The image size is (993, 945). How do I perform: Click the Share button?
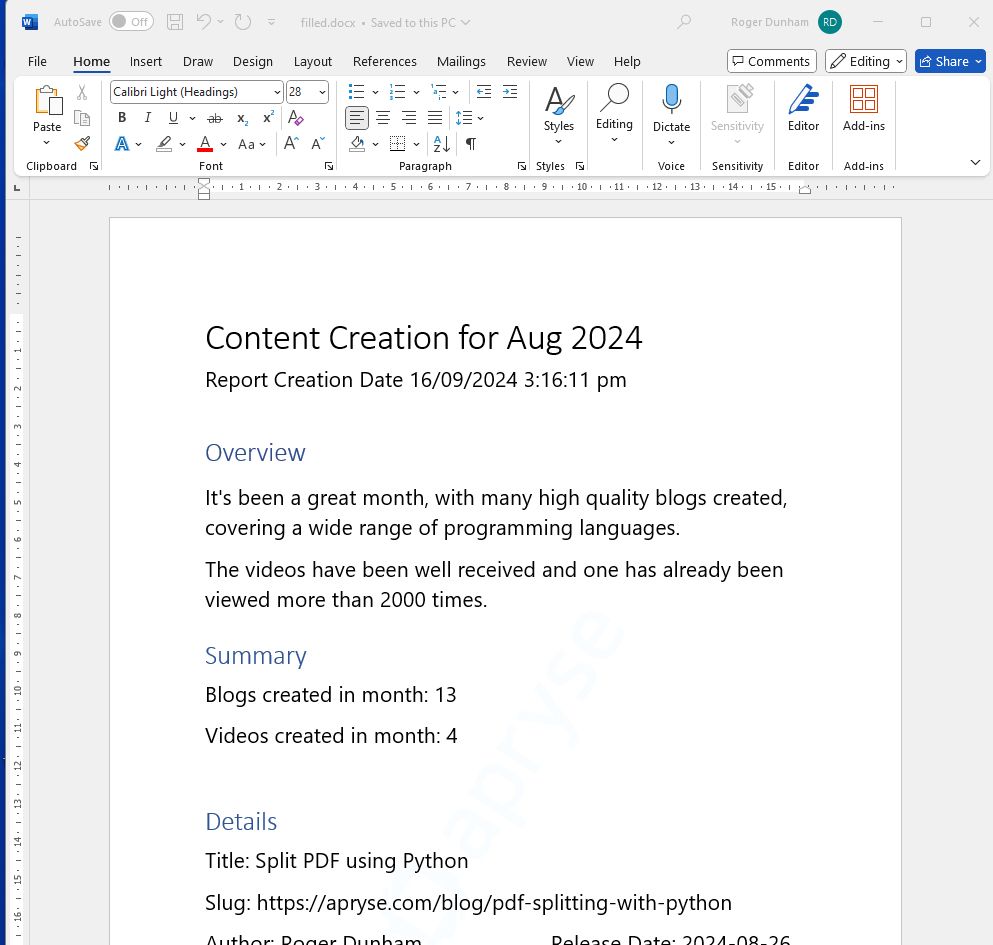pos(950,61)
